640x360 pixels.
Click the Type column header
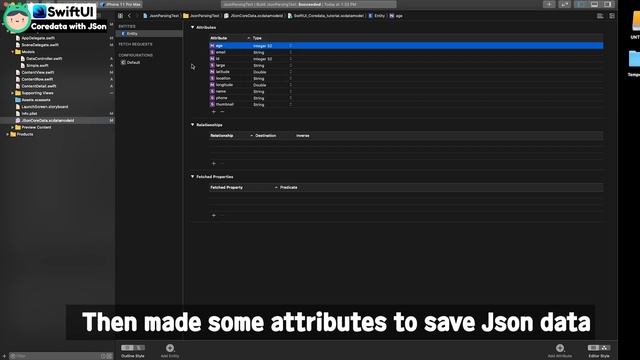[x=257, y=38]
